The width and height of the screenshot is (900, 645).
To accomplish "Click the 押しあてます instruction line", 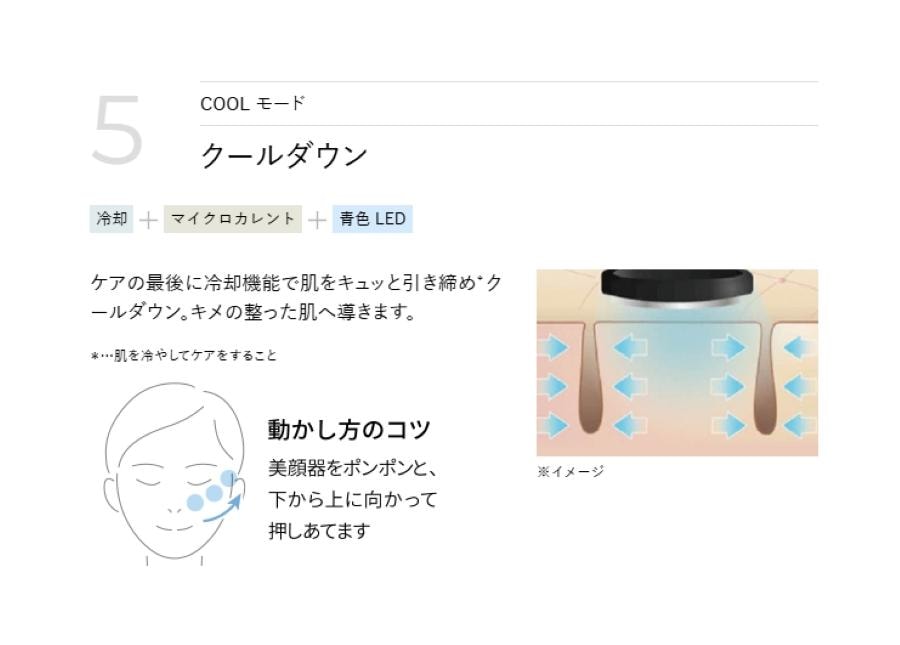I will (x=319, y=531).
